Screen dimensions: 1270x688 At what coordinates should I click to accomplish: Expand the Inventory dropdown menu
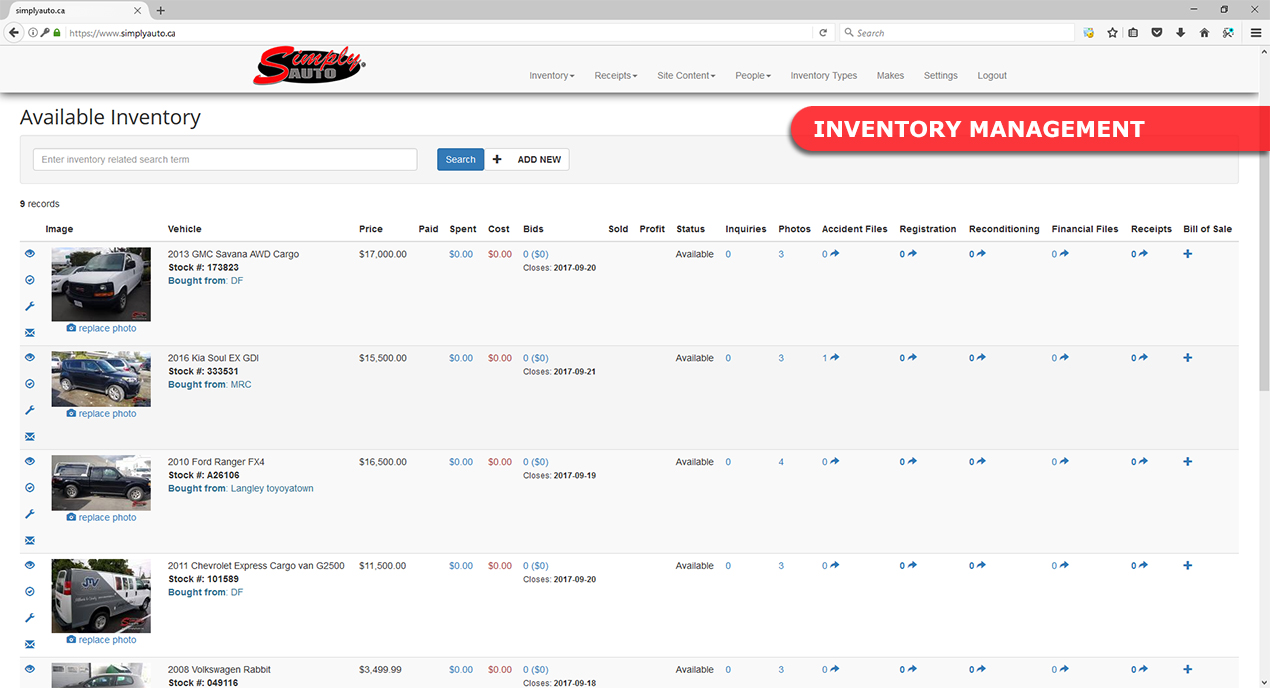click(x=552, y=76)
